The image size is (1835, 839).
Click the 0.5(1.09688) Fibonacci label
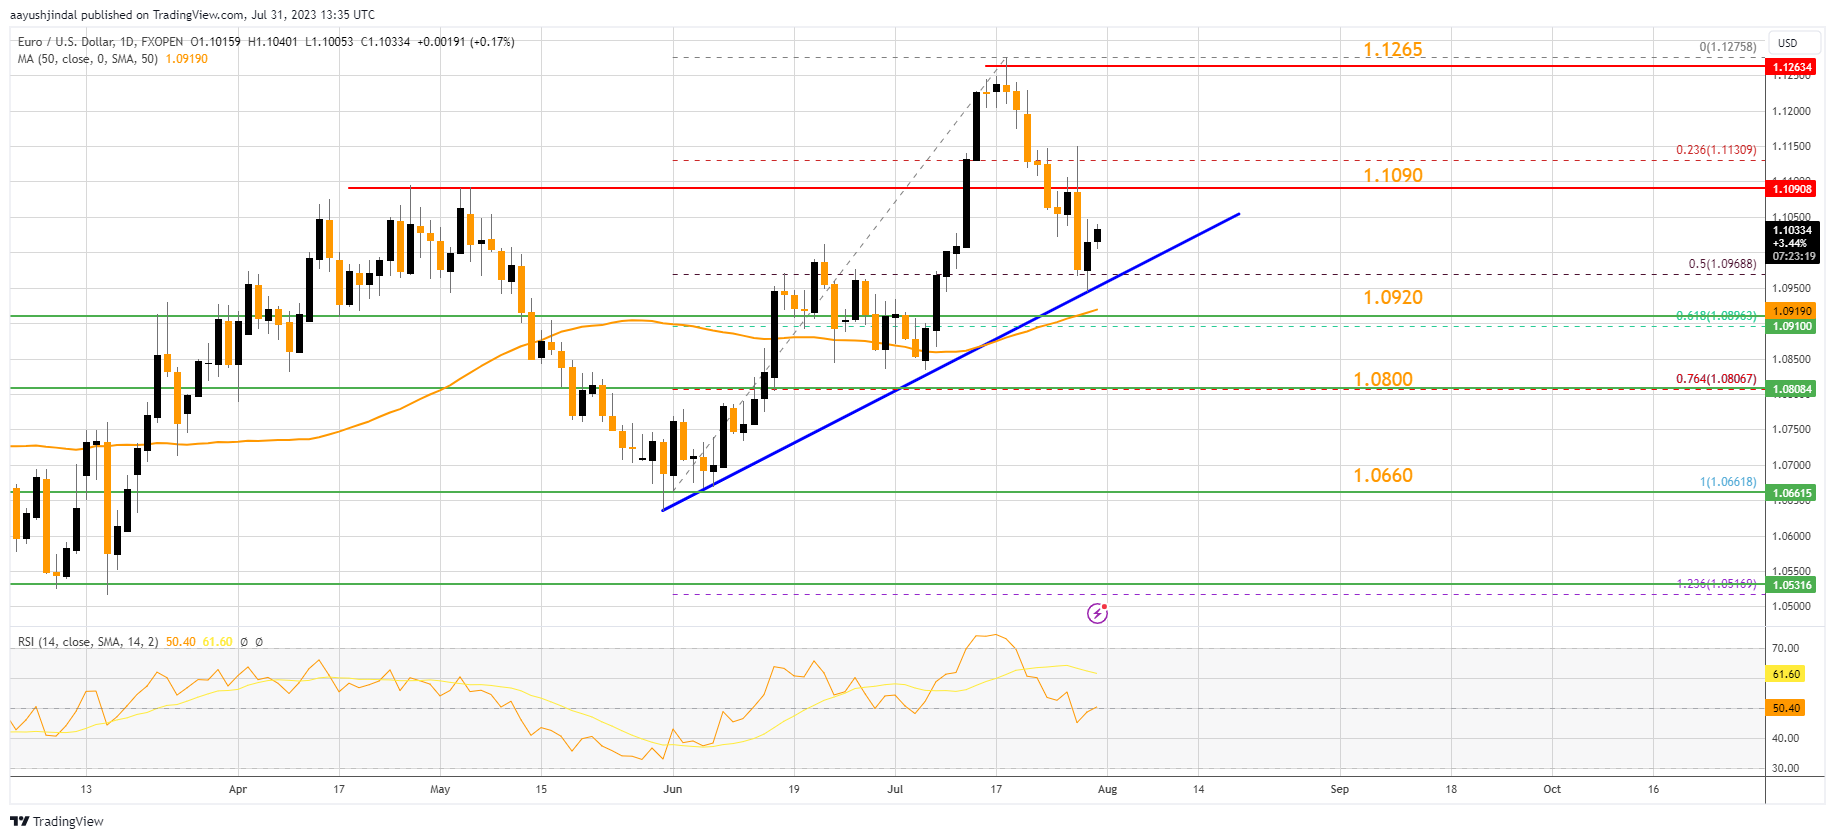point(1722,264)
